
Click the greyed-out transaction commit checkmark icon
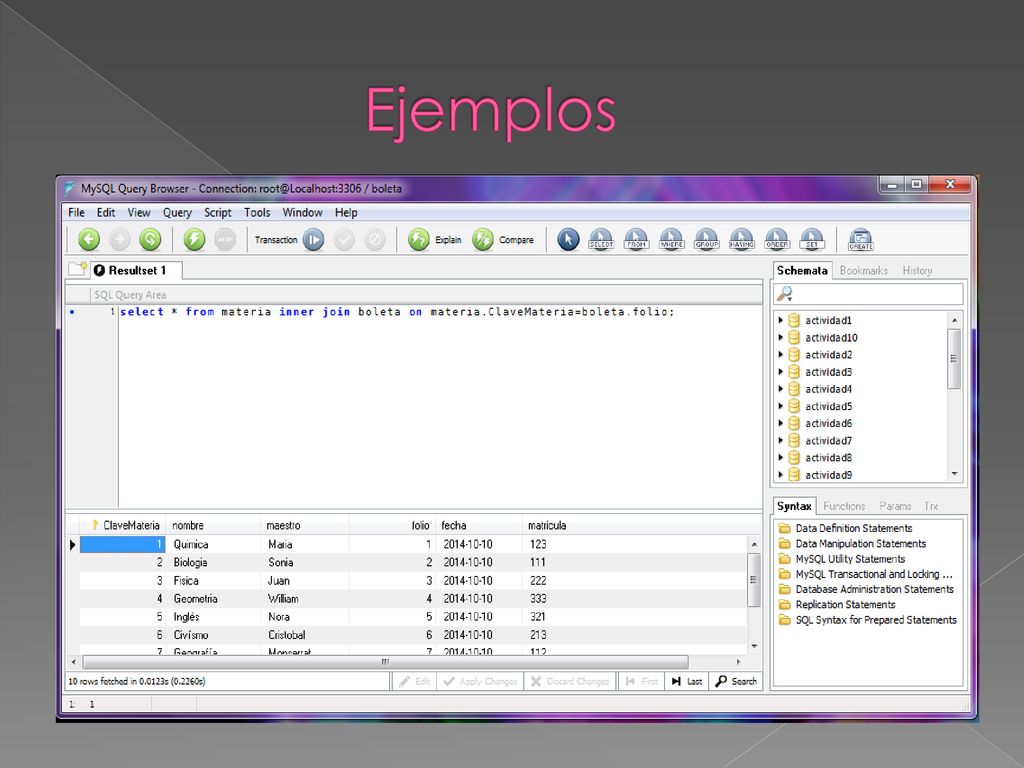(x=344, y=240)
